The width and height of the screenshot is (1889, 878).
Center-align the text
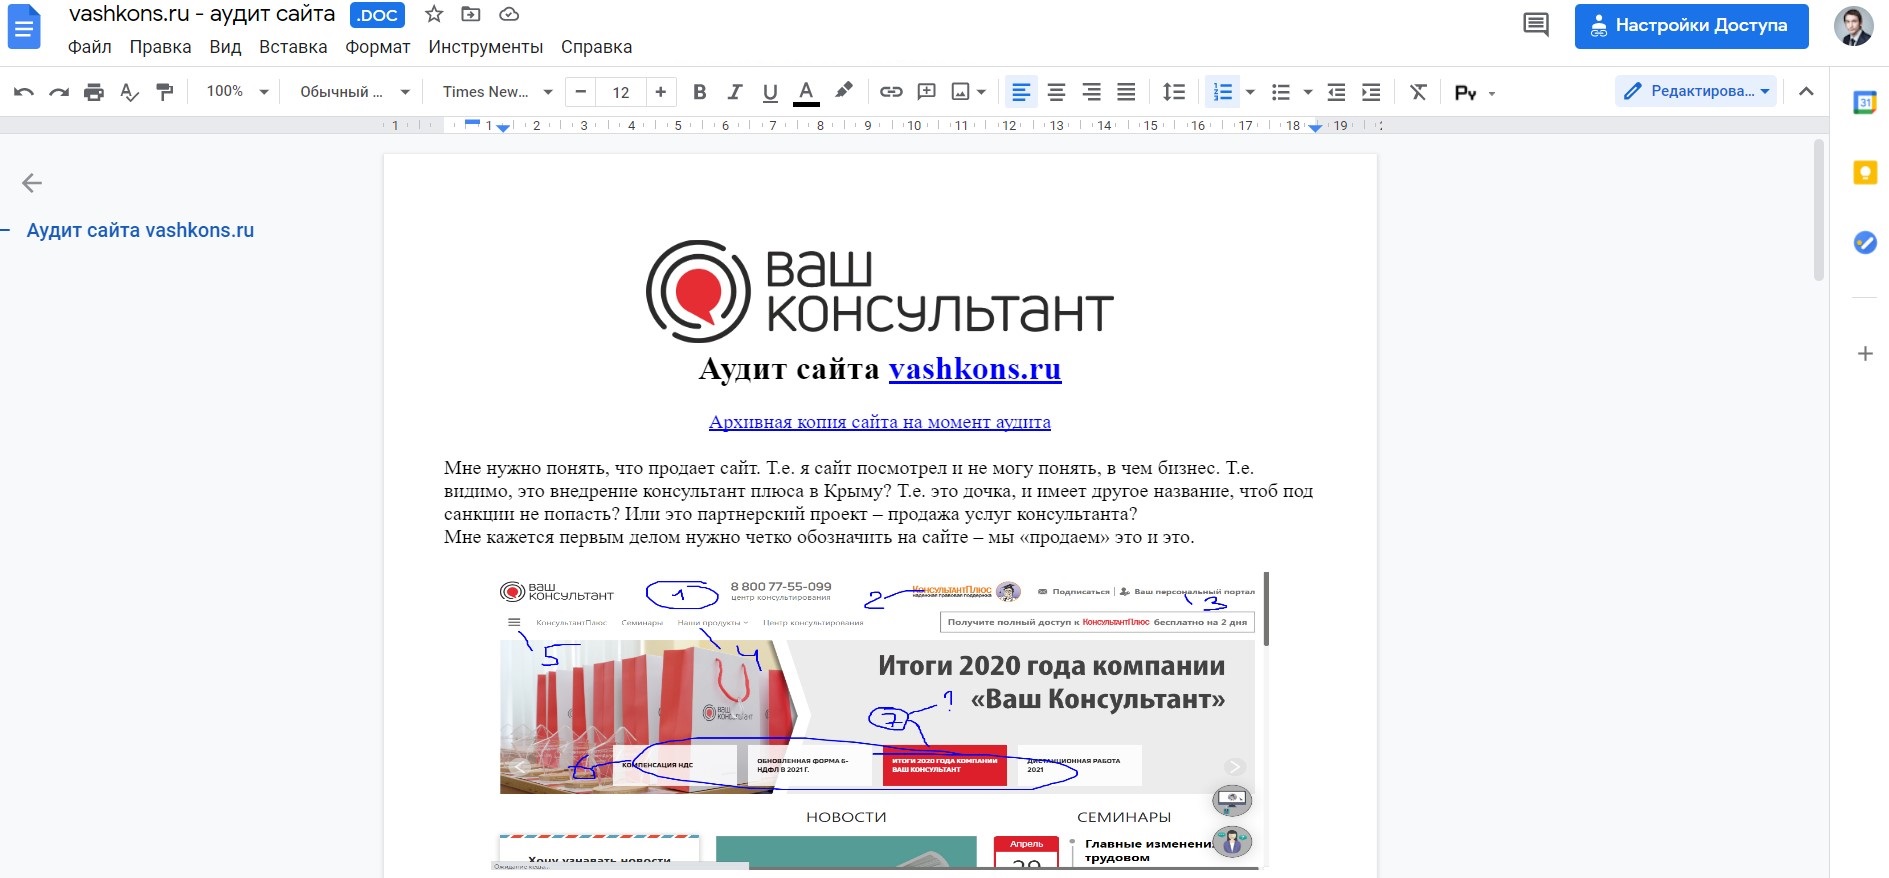(x=1056, y=92)
